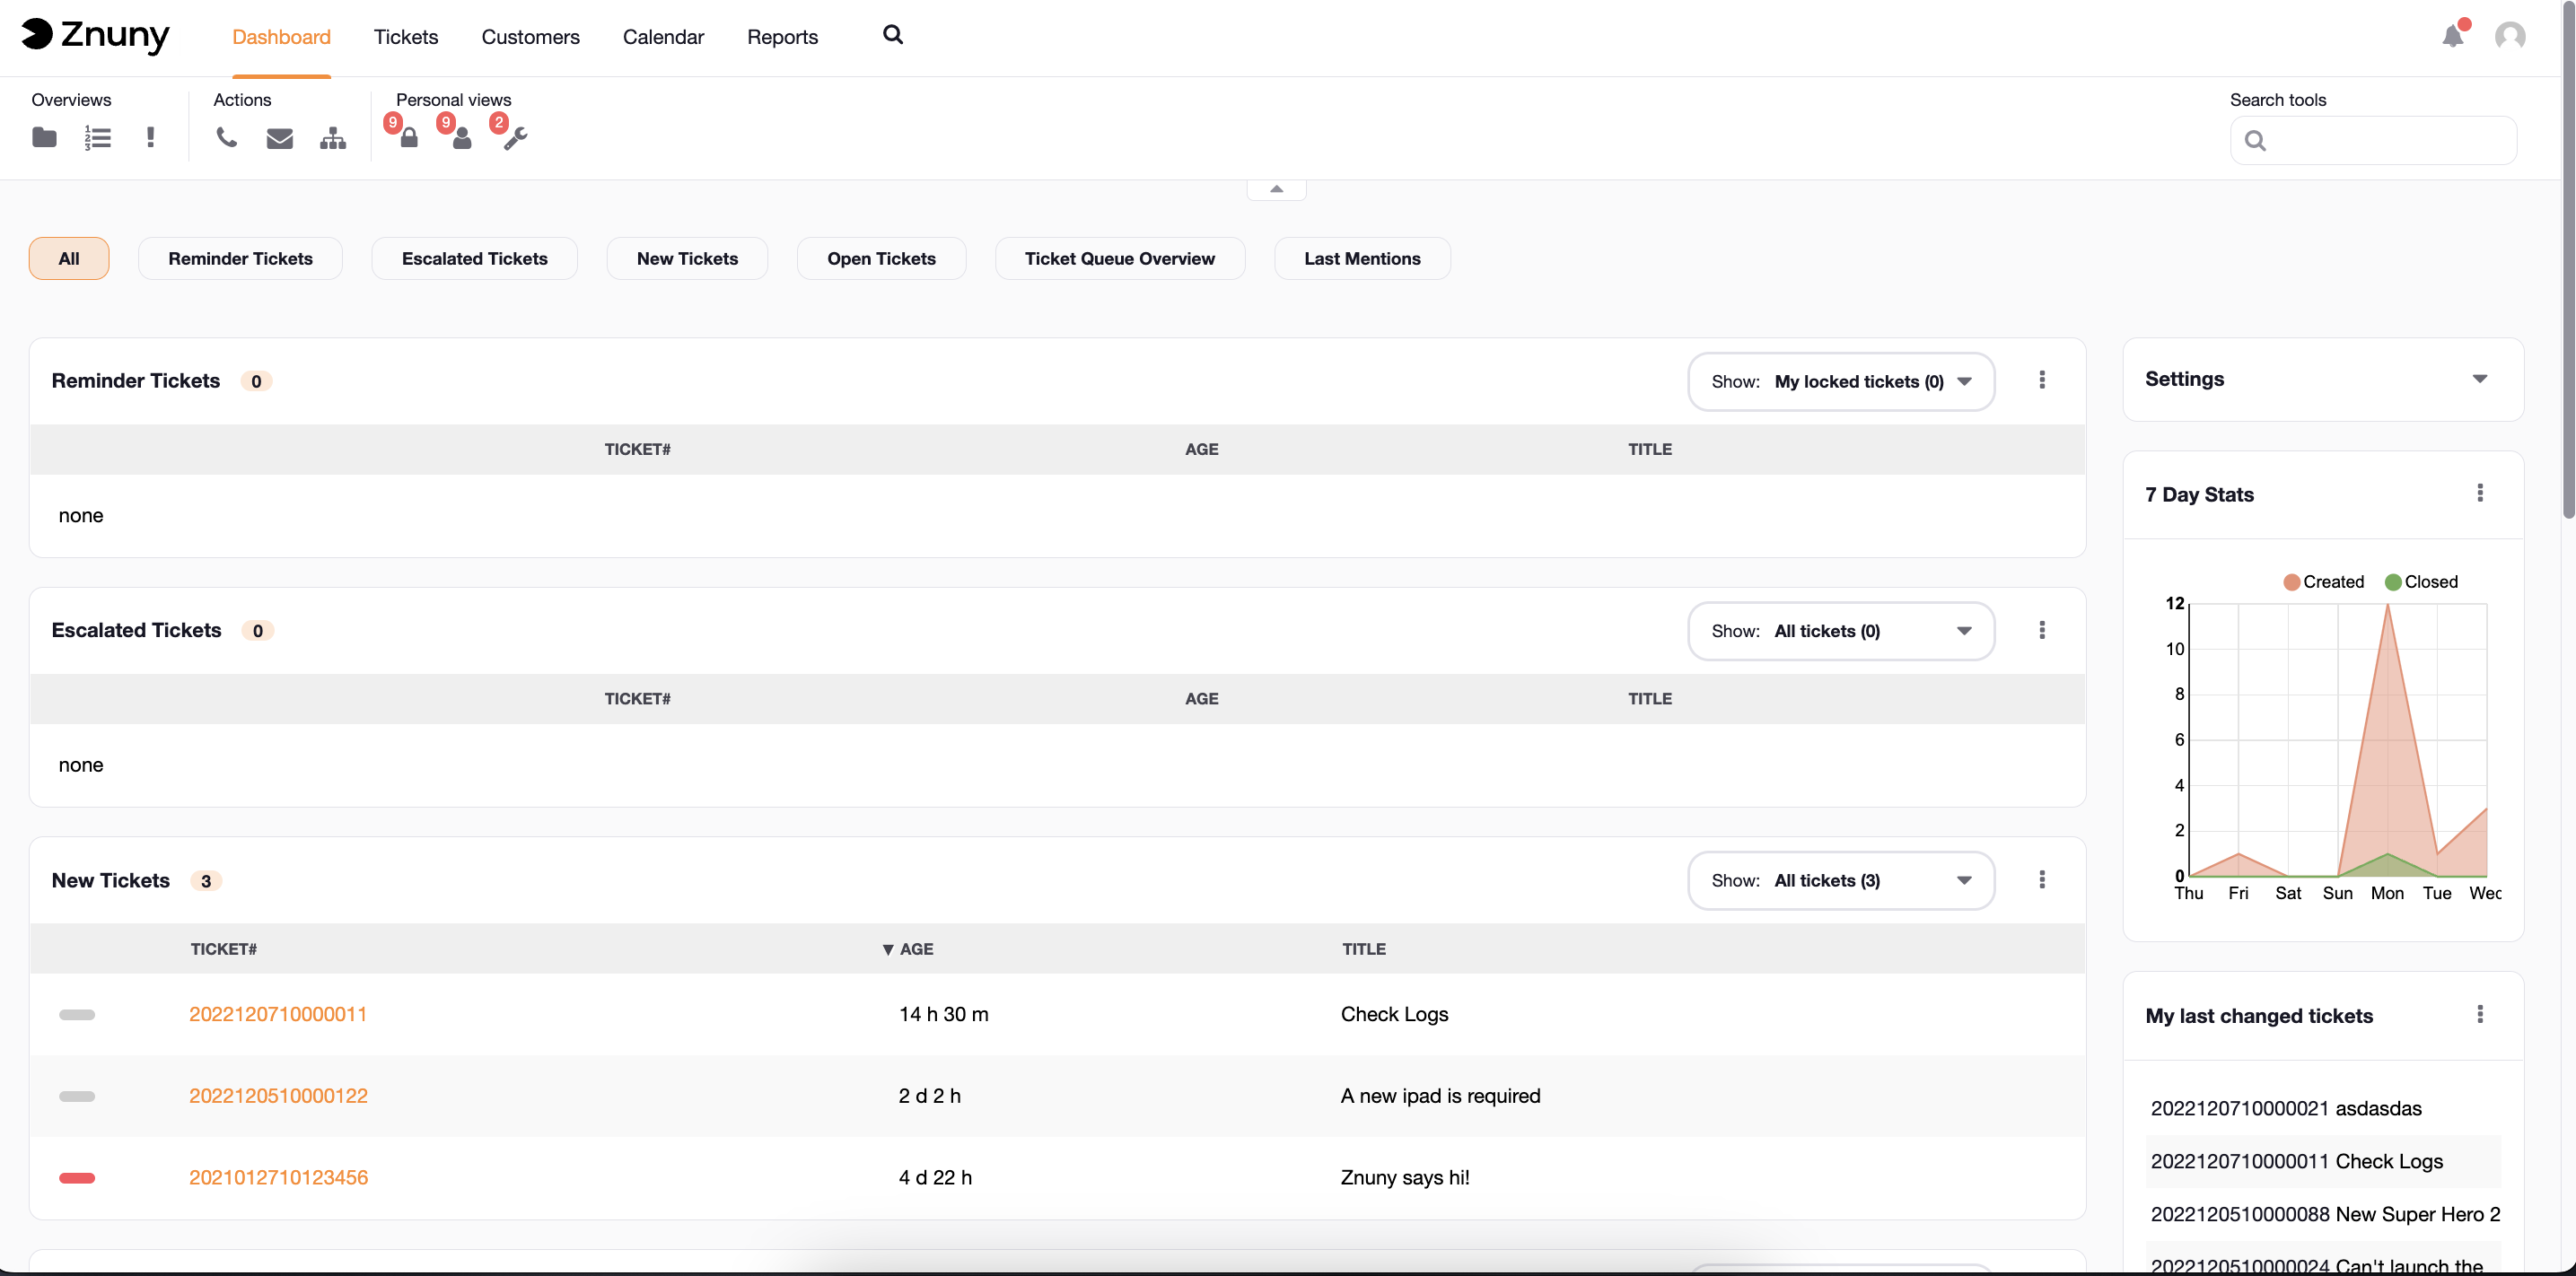Create new phone ticket icon
The image size is (2576, 1276).
tap(226, 137)
